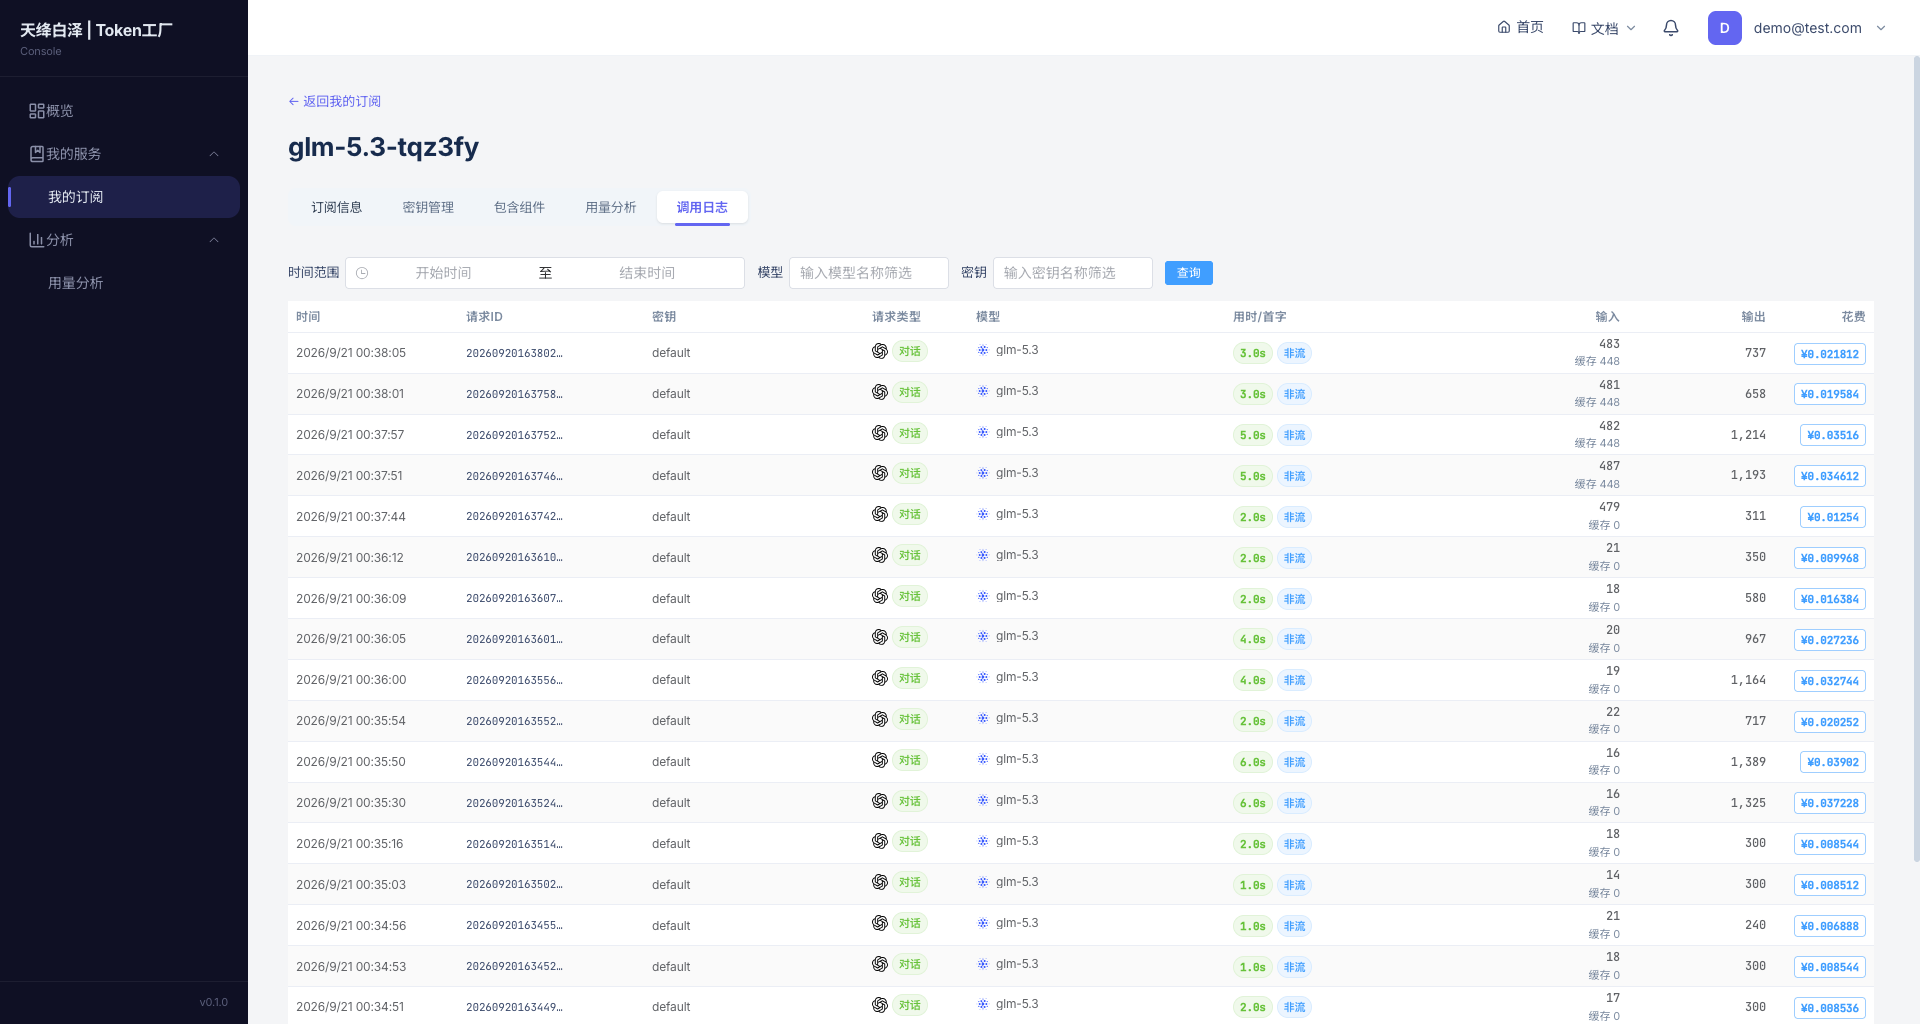This screenshot has width=1920, height=1024.
Task: Click the 返回我的订阅 back link
Action: tap(334, 101)
